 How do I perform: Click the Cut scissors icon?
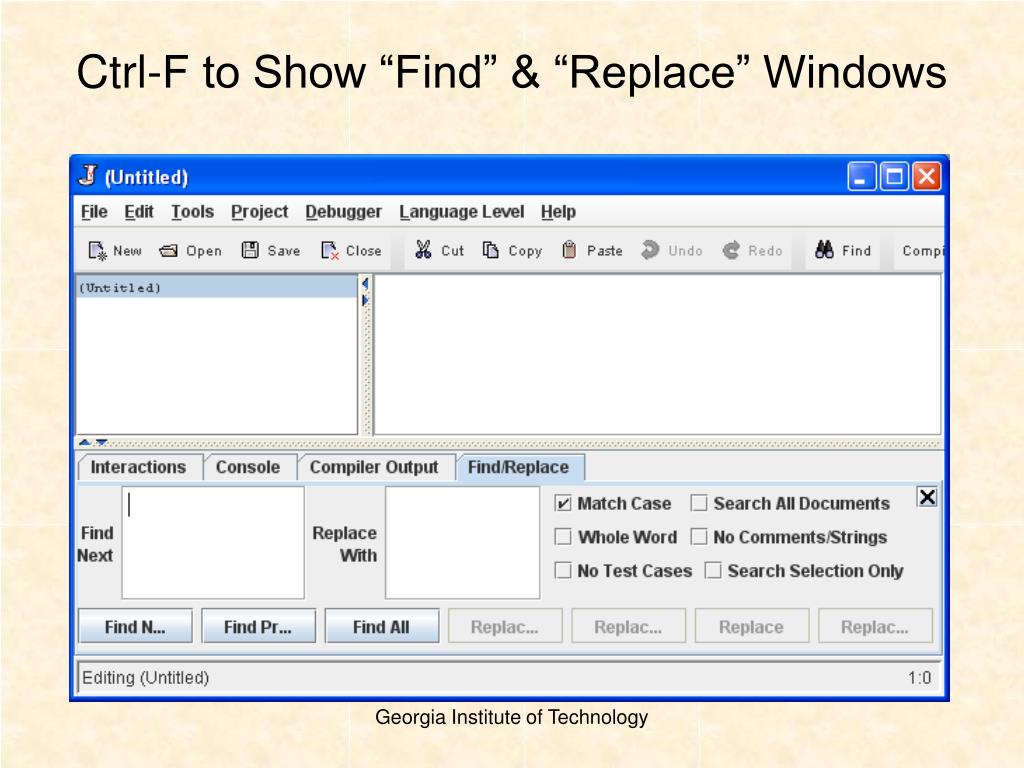click(423, 249)
